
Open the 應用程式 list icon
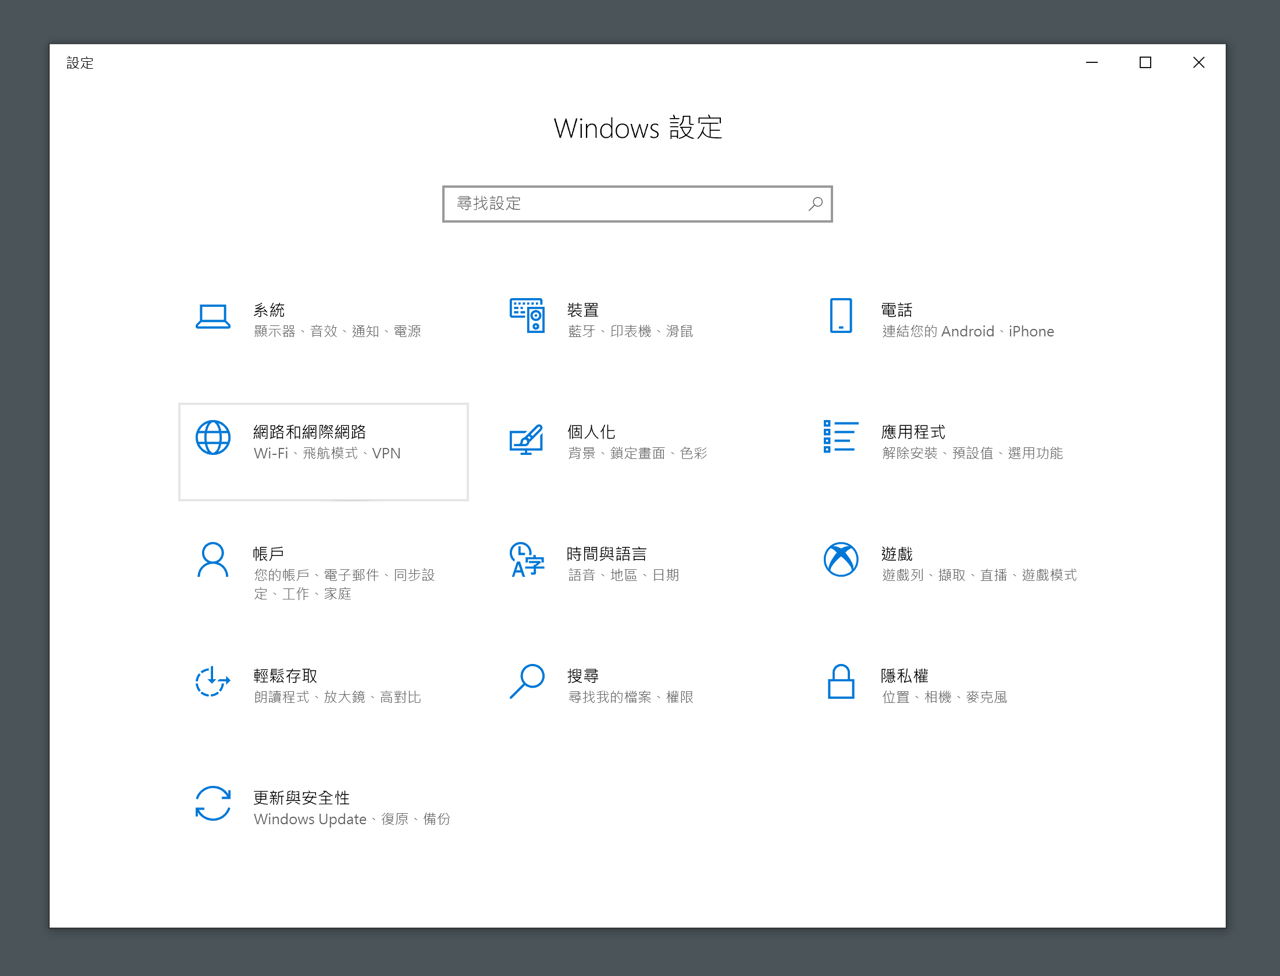840,437
